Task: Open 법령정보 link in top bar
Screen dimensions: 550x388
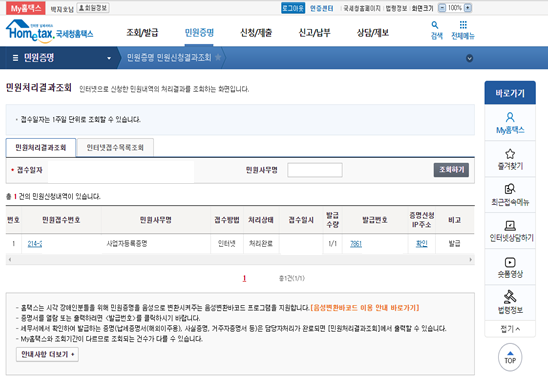Action: coord(396,8)
